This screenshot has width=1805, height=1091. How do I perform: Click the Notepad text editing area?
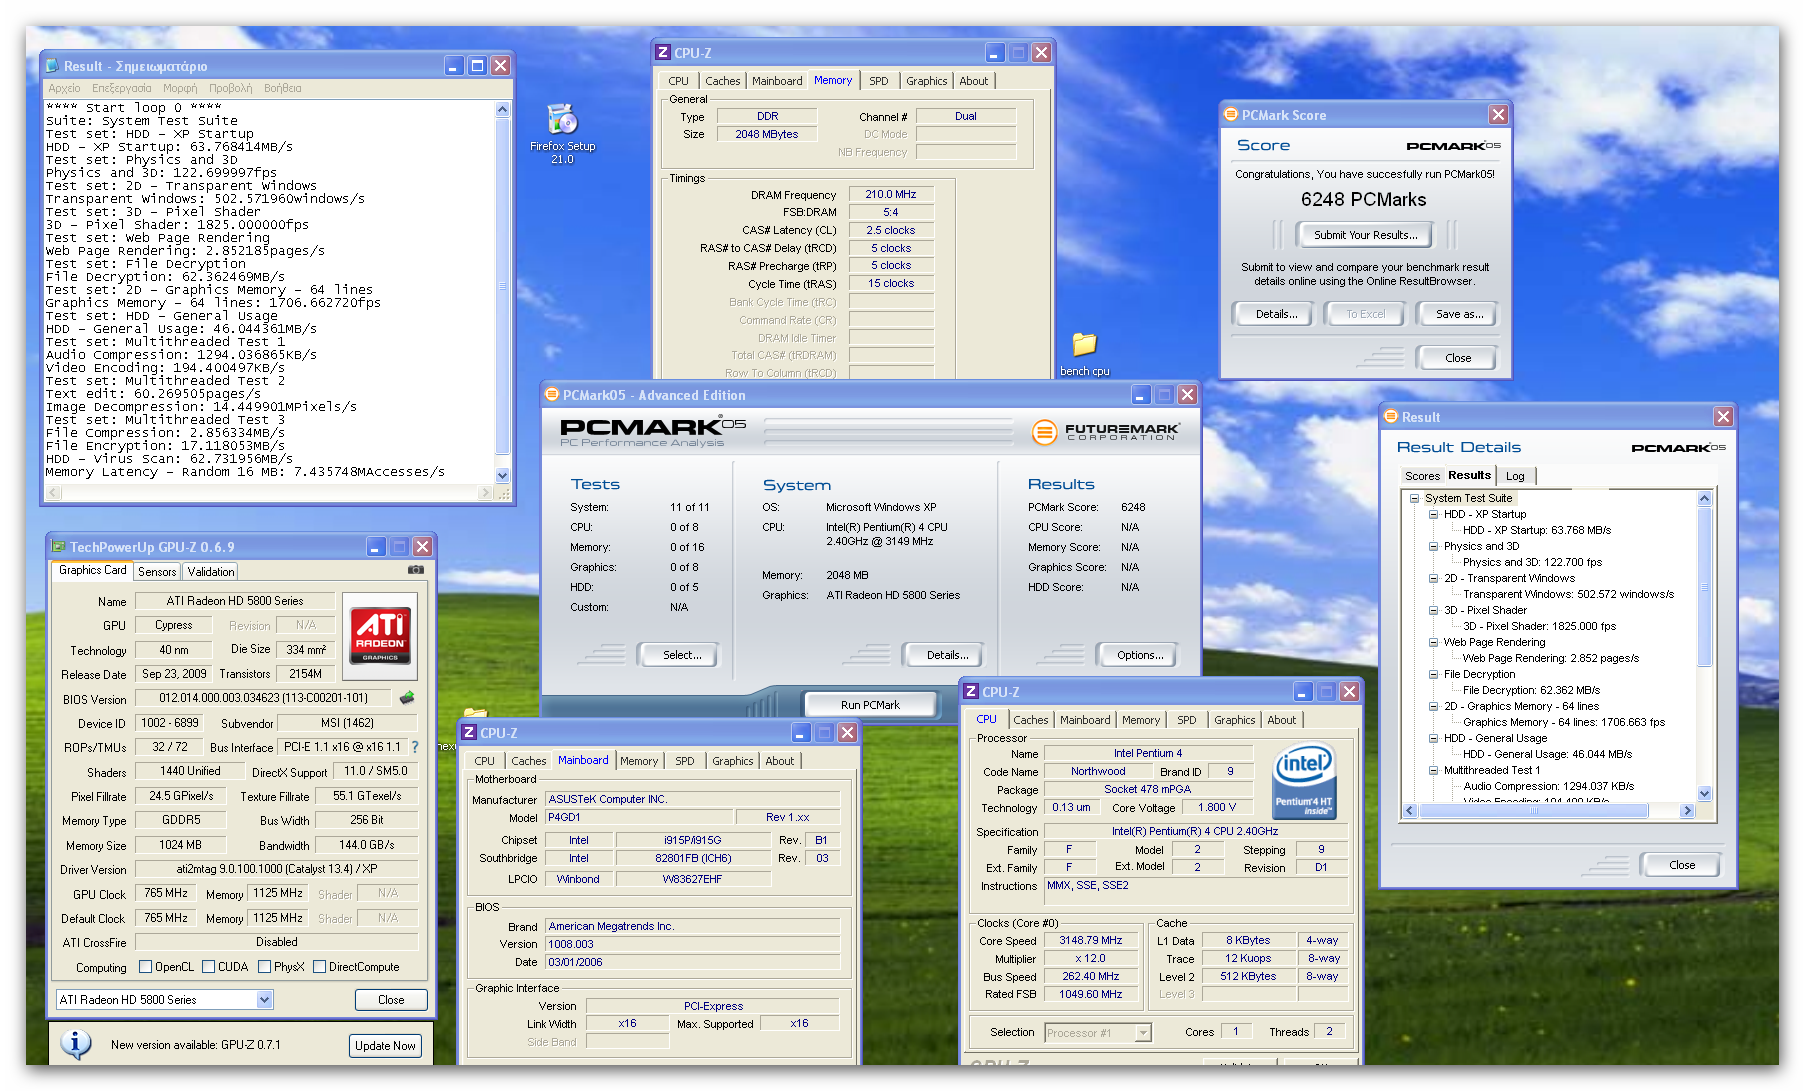pos(270,290)
